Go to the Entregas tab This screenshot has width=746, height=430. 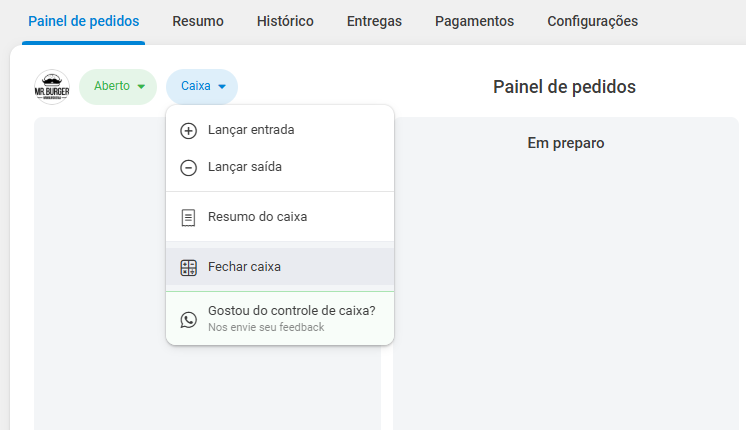coord(374,21)
